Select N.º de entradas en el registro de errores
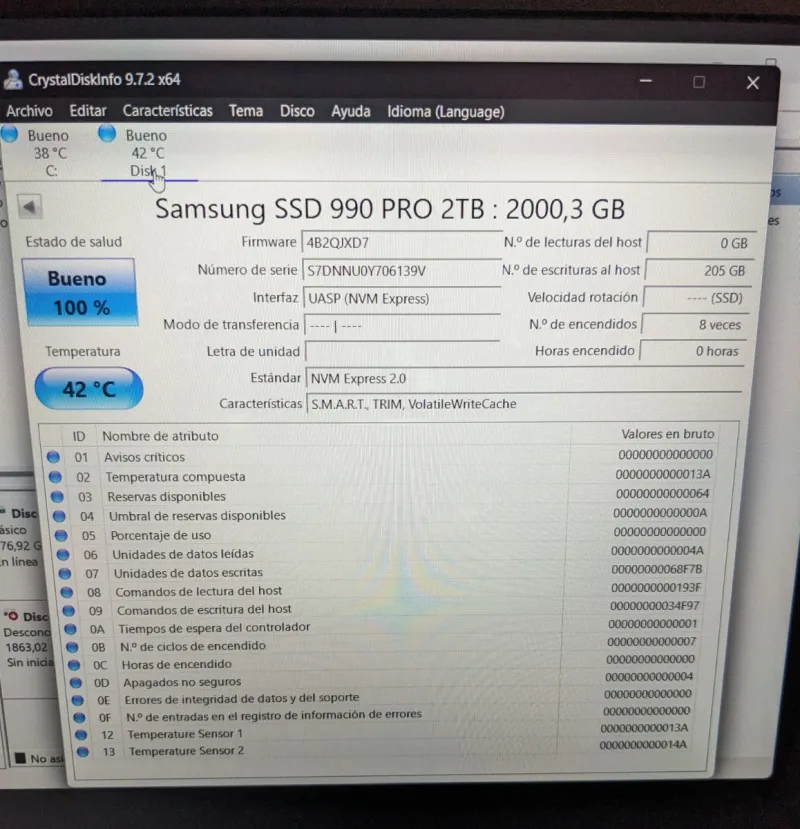Viewport: 800px width, 829px height. (x=274, y=715)
